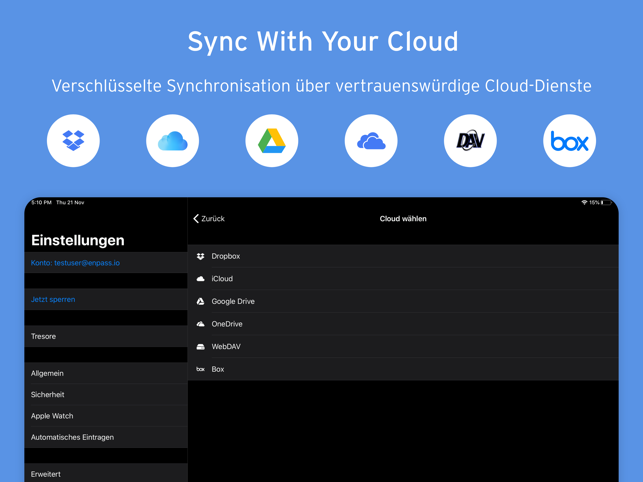The image size is (643, 482).
Task: Click the large Box circle icon
Action: (569, 141)
